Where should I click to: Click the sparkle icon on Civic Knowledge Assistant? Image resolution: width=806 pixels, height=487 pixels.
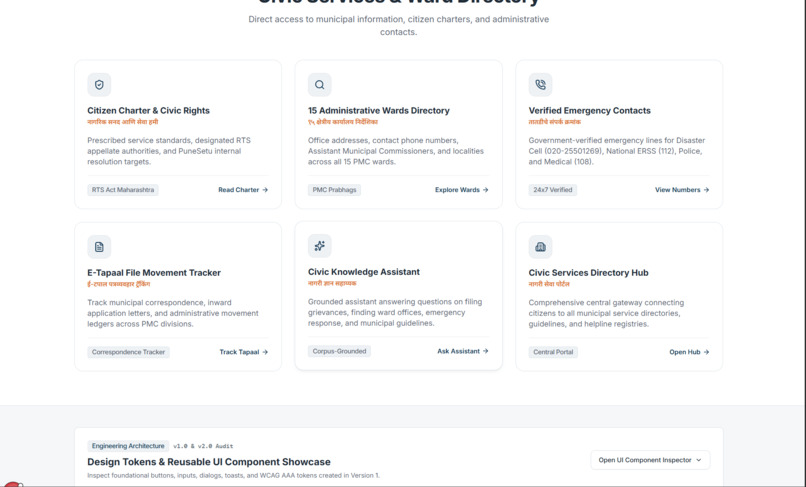[320, 246]
